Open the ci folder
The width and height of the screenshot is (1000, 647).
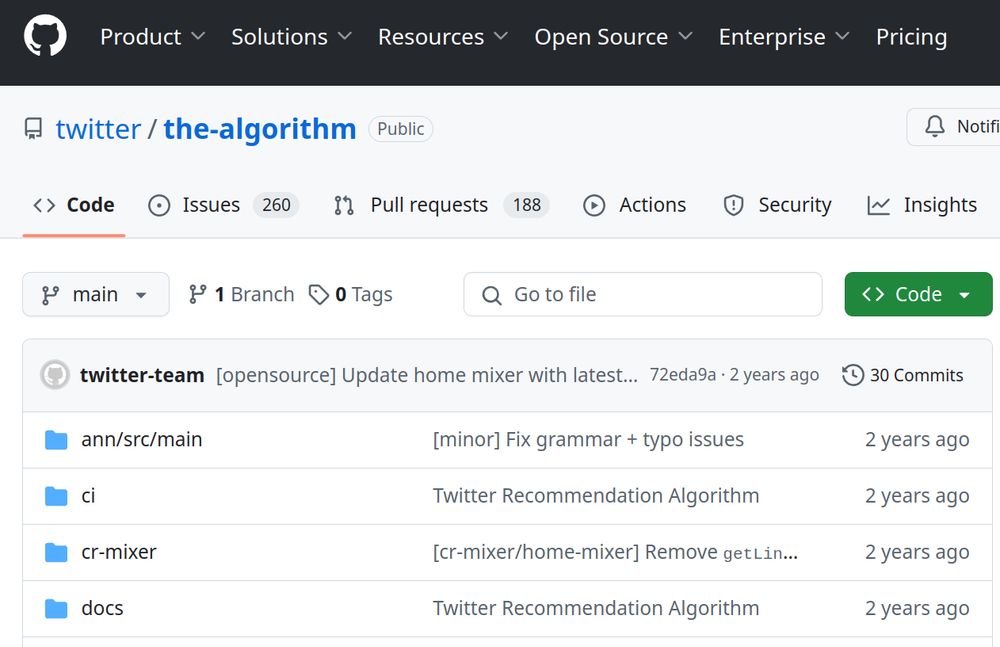[88, 496]
